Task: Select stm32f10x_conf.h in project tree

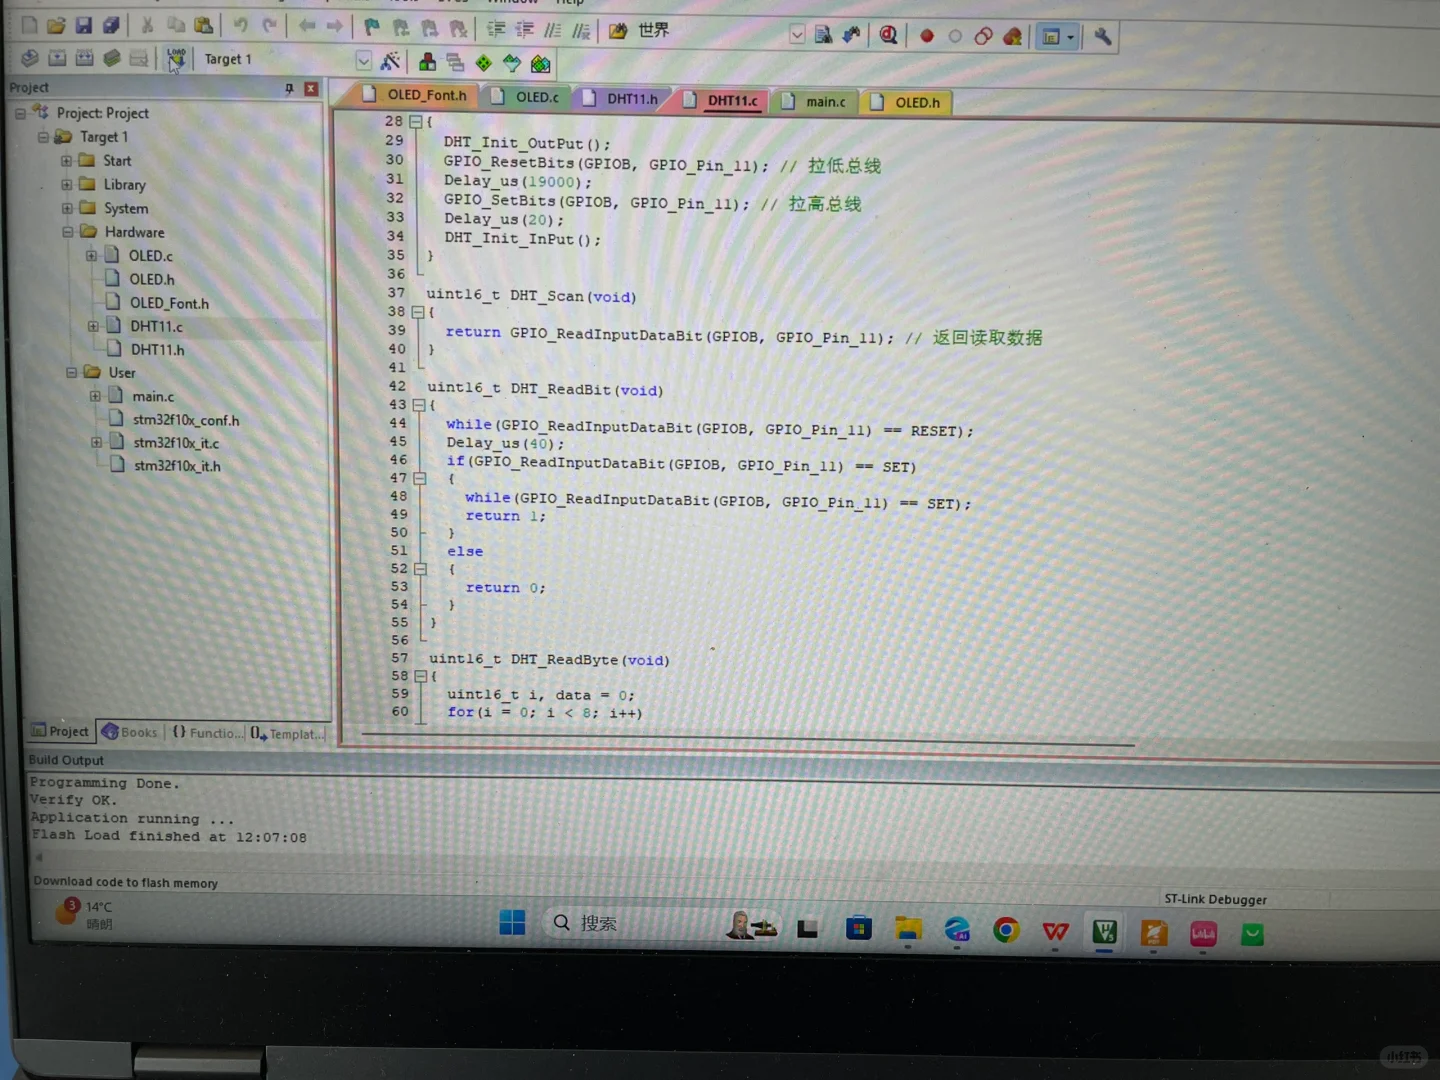Action: point(186,420)
